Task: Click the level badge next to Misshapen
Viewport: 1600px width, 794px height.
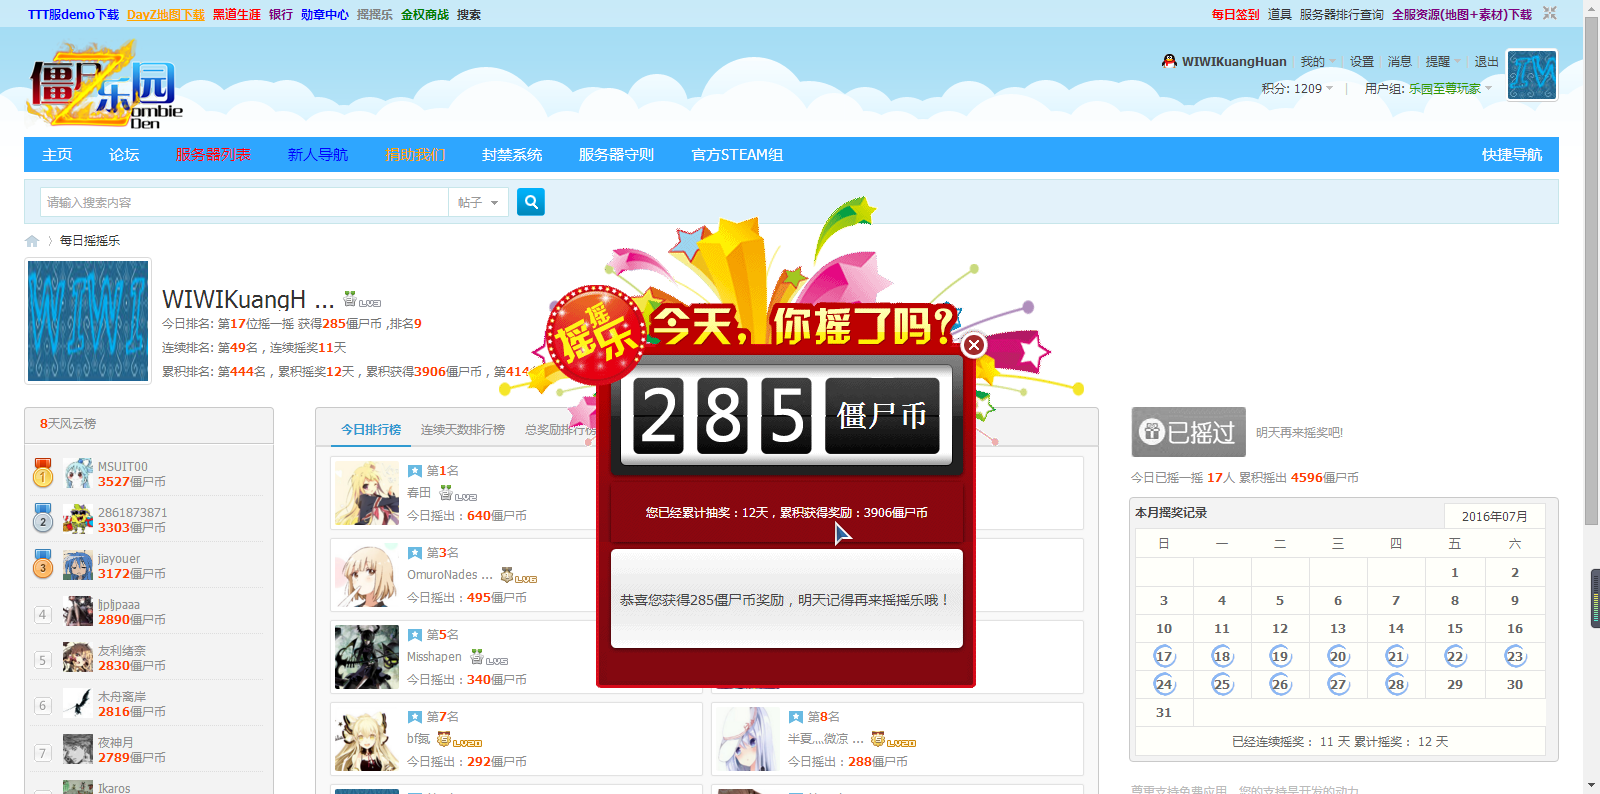Action: (489, 657)
